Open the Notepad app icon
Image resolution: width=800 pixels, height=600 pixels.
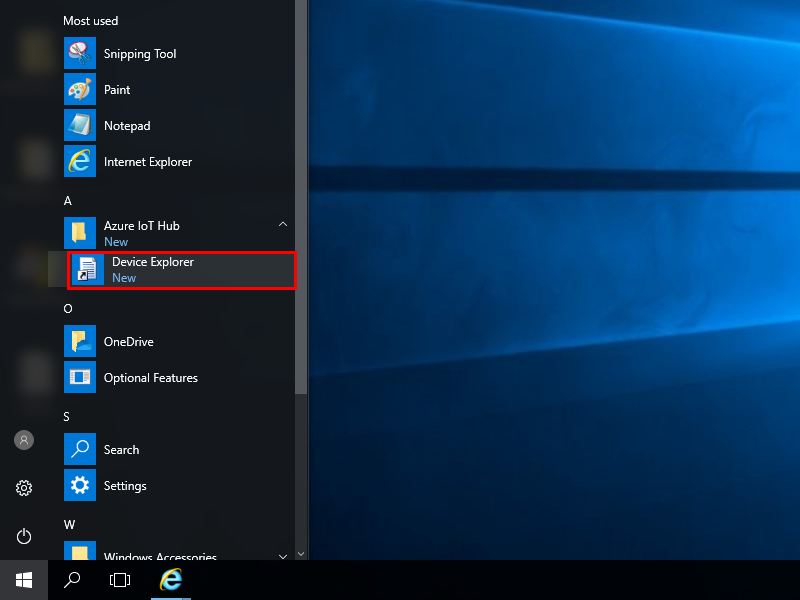[80, 126]
